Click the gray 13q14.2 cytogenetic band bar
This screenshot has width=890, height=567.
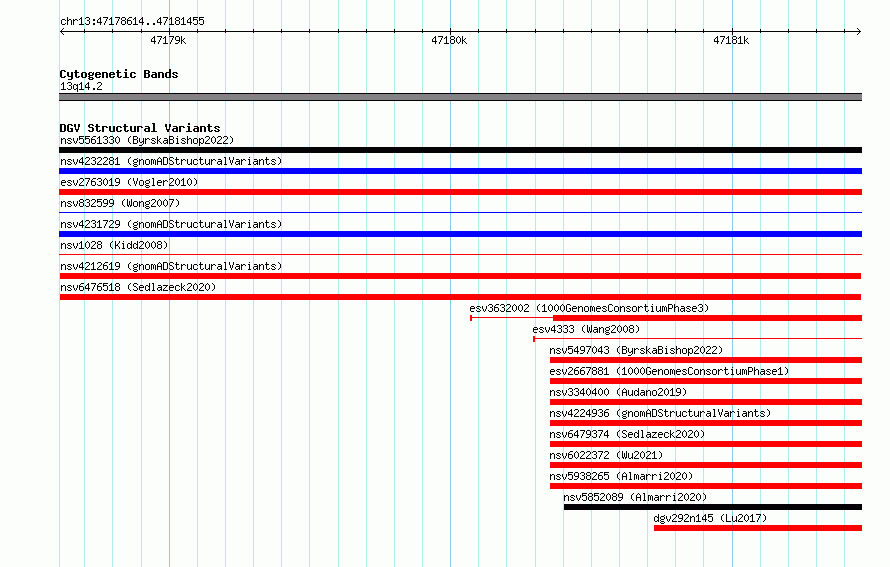[x=460, y=97]
